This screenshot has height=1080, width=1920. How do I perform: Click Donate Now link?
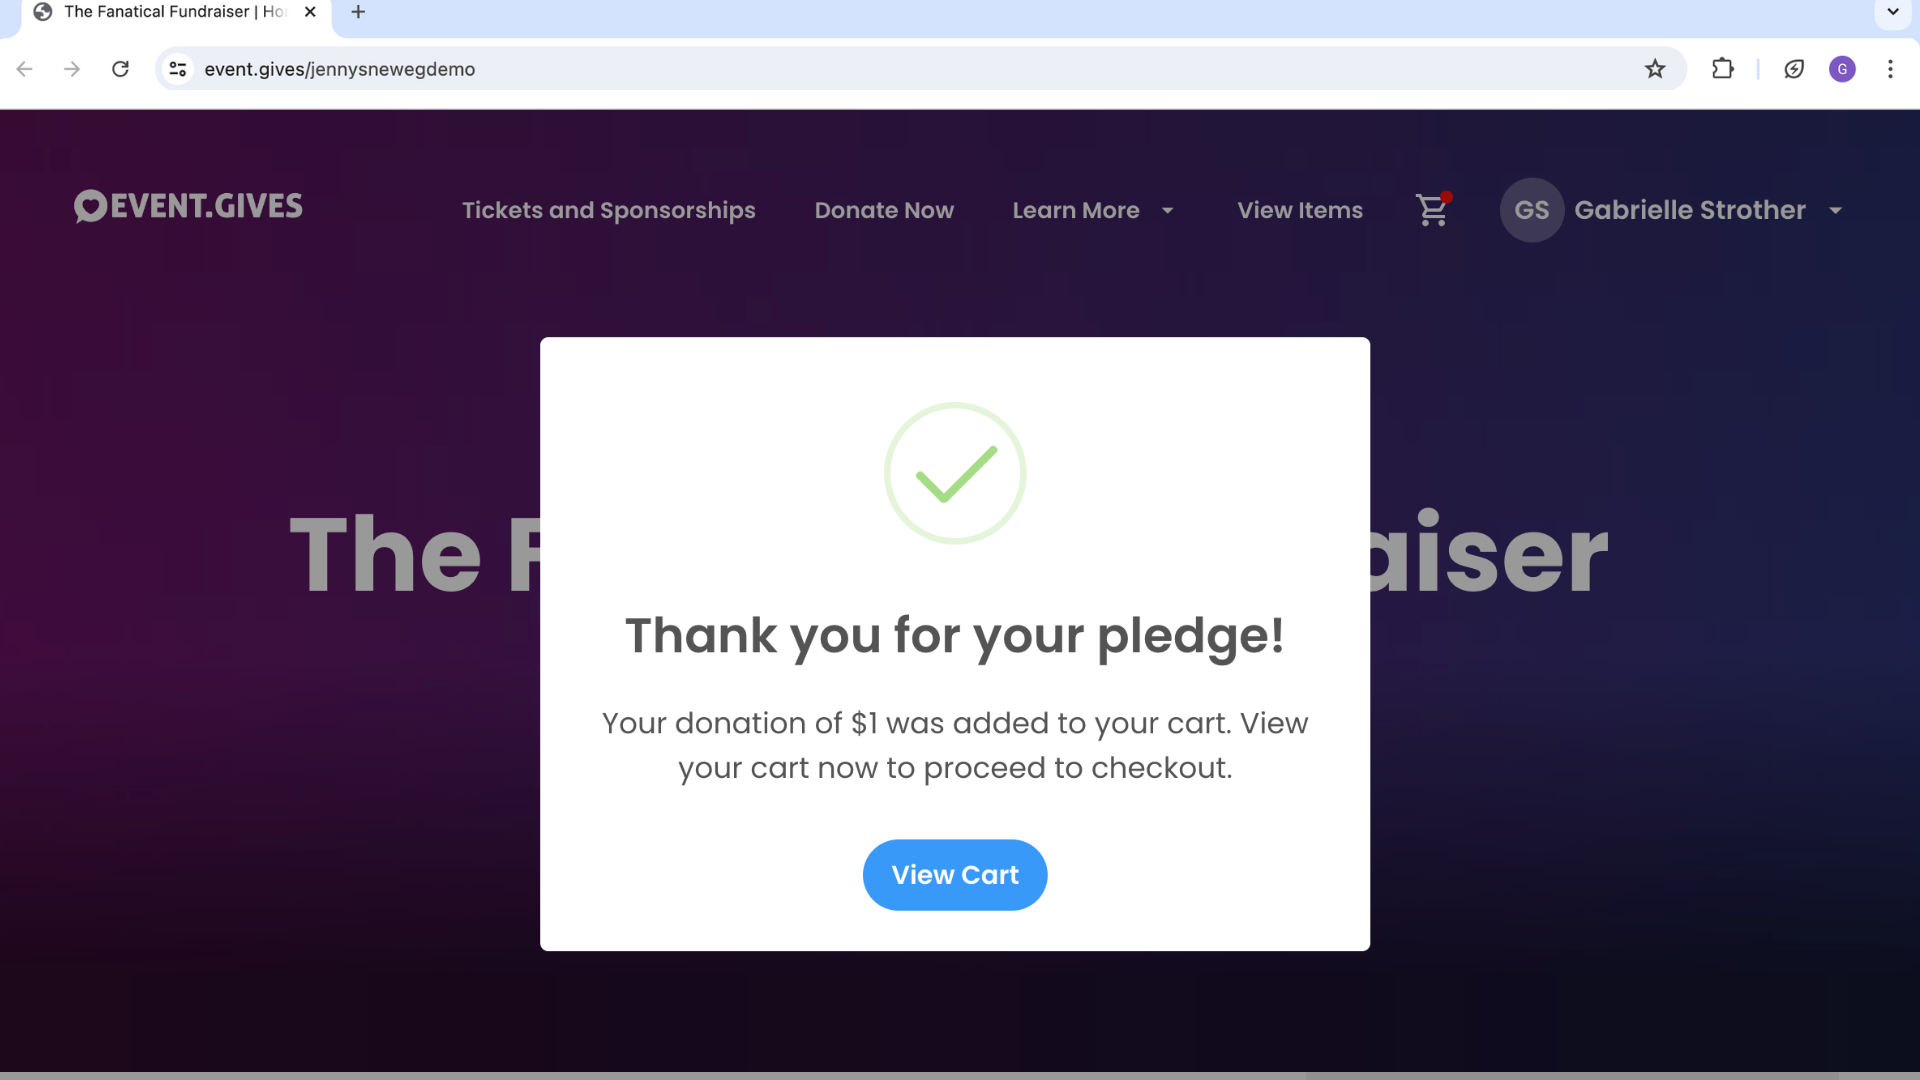click(x=884, y=210)
